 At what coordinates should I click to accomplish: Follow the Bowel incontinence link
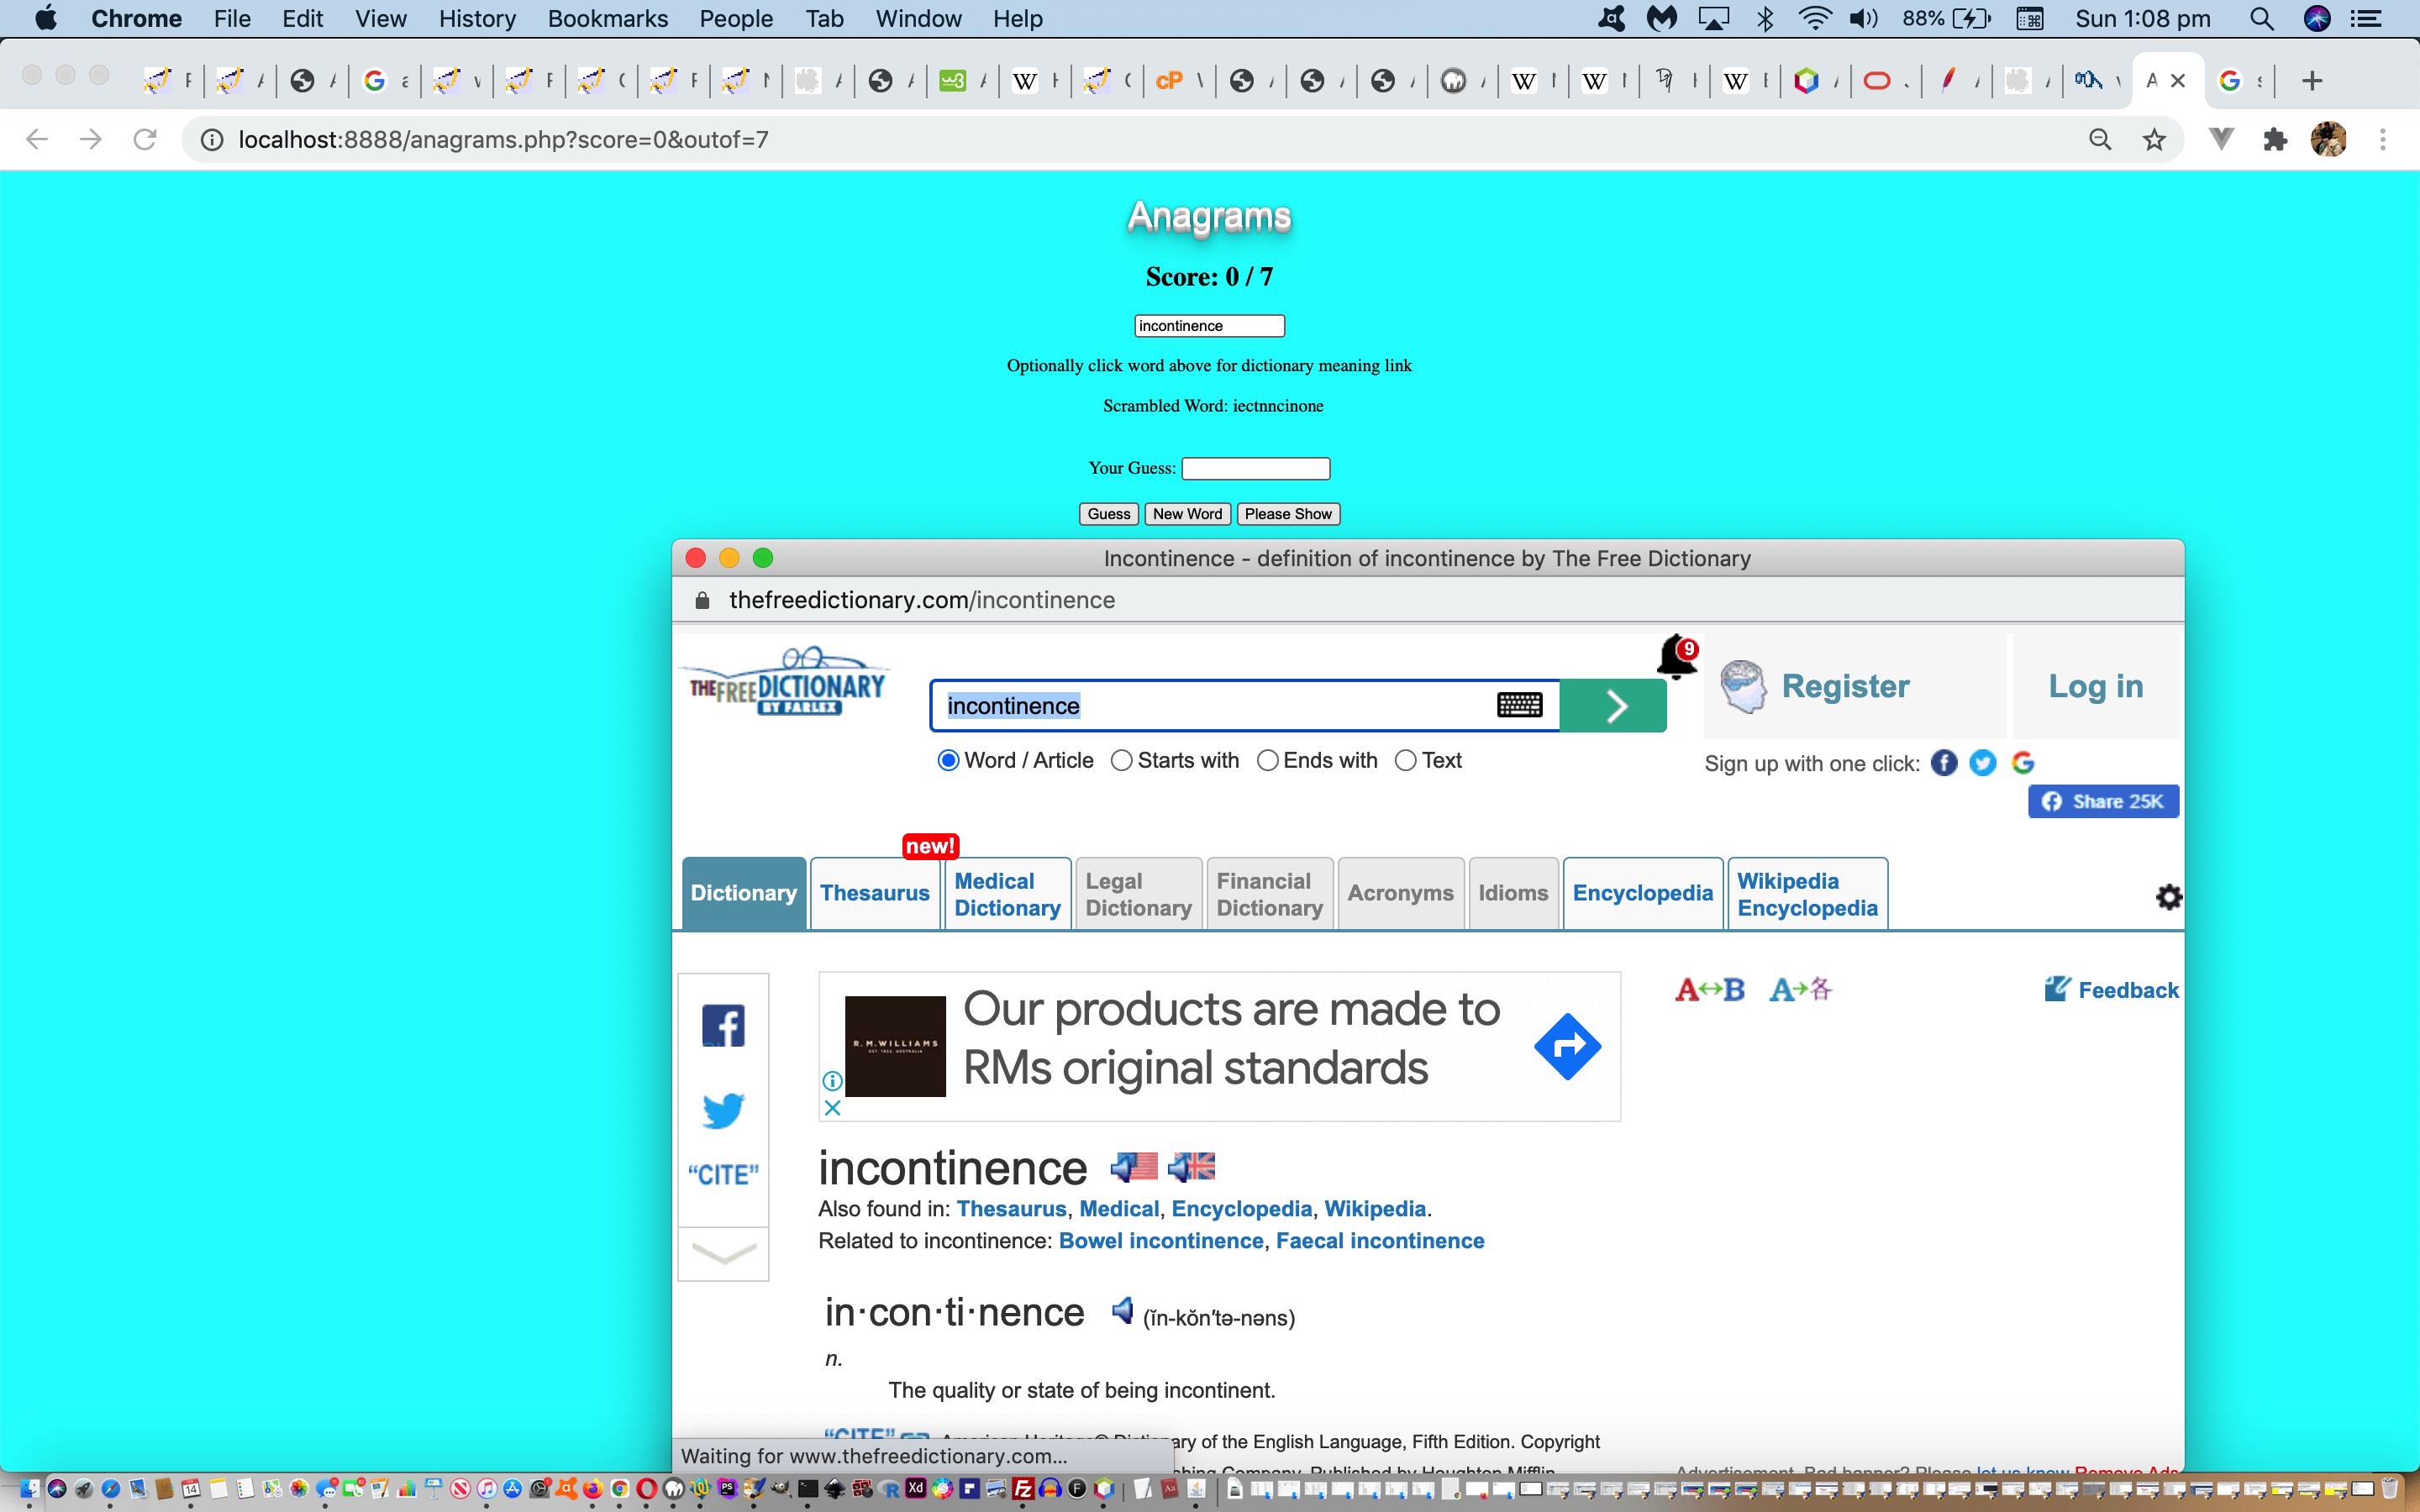click(x=1160, y=1240)
